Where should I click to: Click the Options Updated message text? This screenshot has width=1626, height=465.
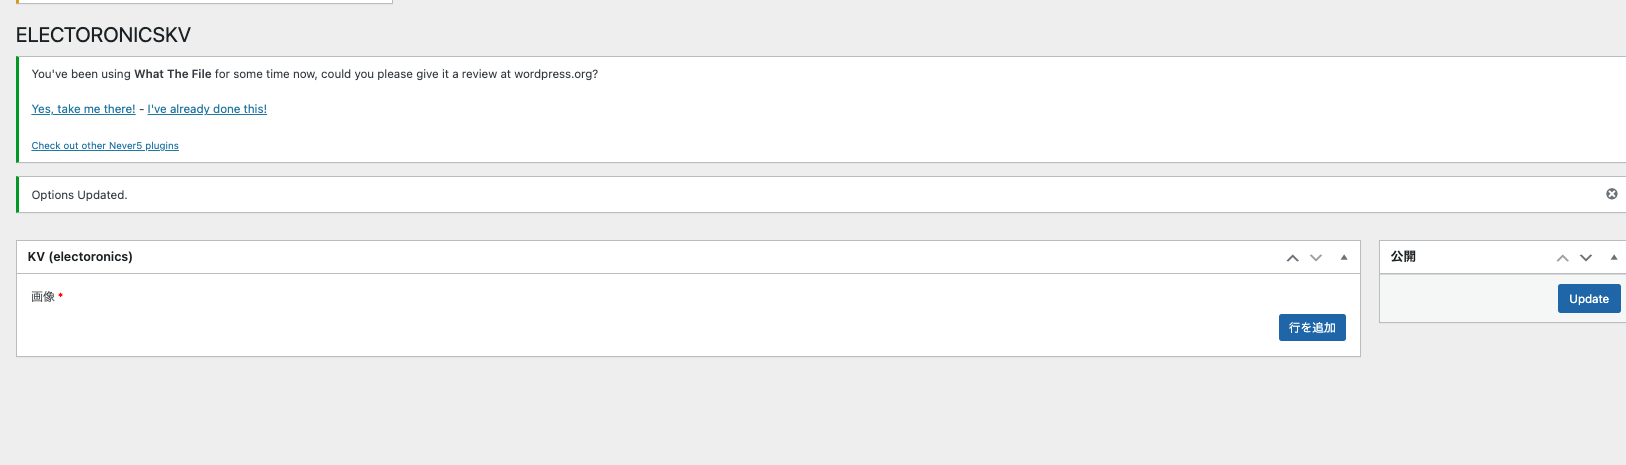[79, 195]
